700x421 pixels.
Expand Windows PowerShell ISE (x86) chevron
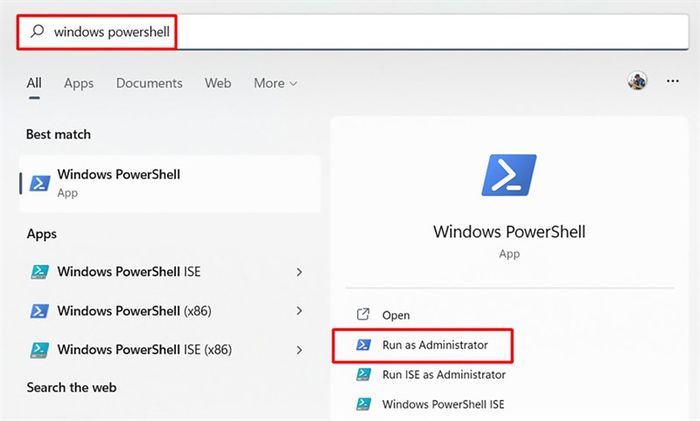299,350
